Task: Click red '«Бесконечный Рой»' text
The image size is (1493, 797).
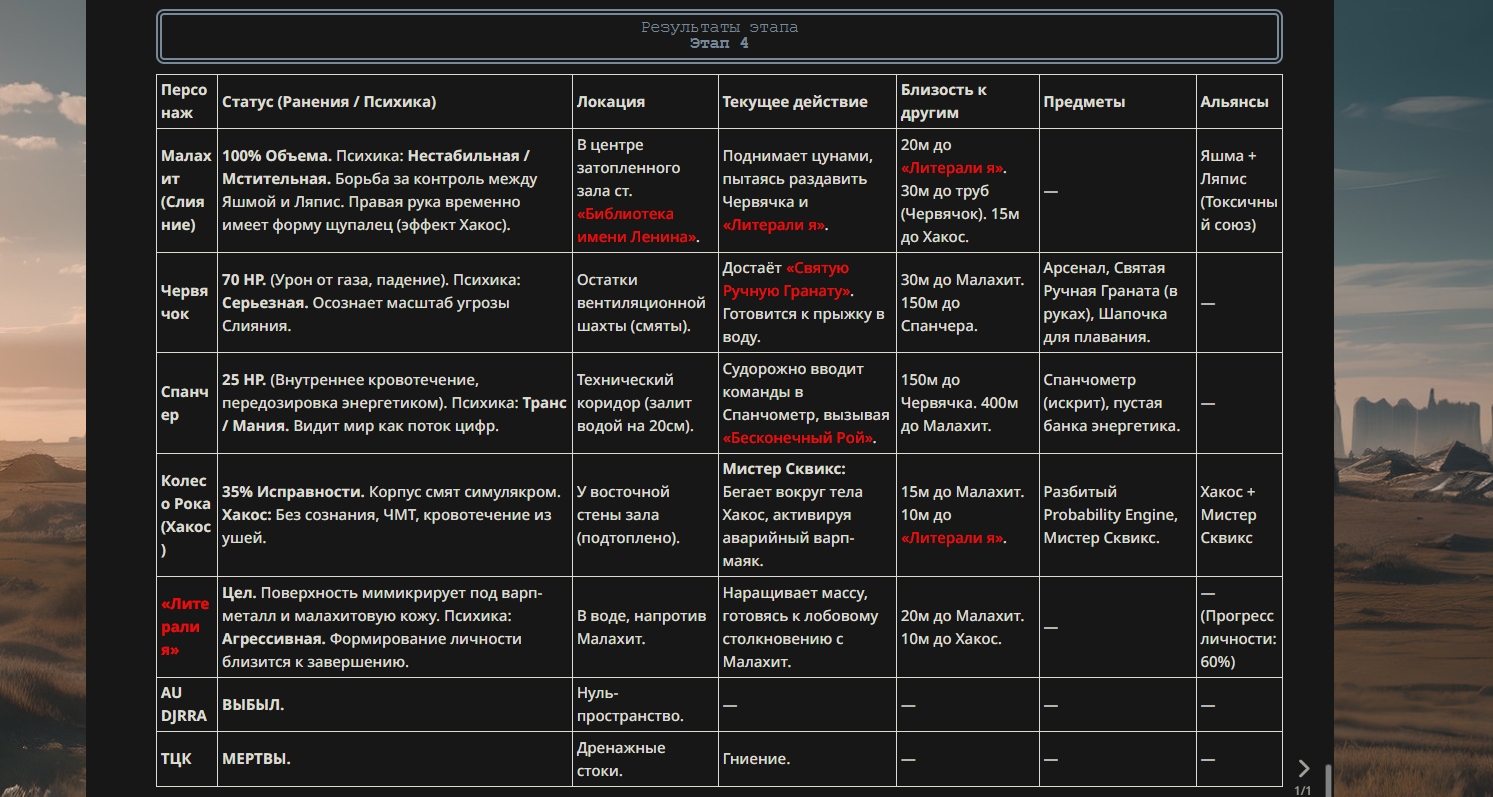Action: (799, 438)
